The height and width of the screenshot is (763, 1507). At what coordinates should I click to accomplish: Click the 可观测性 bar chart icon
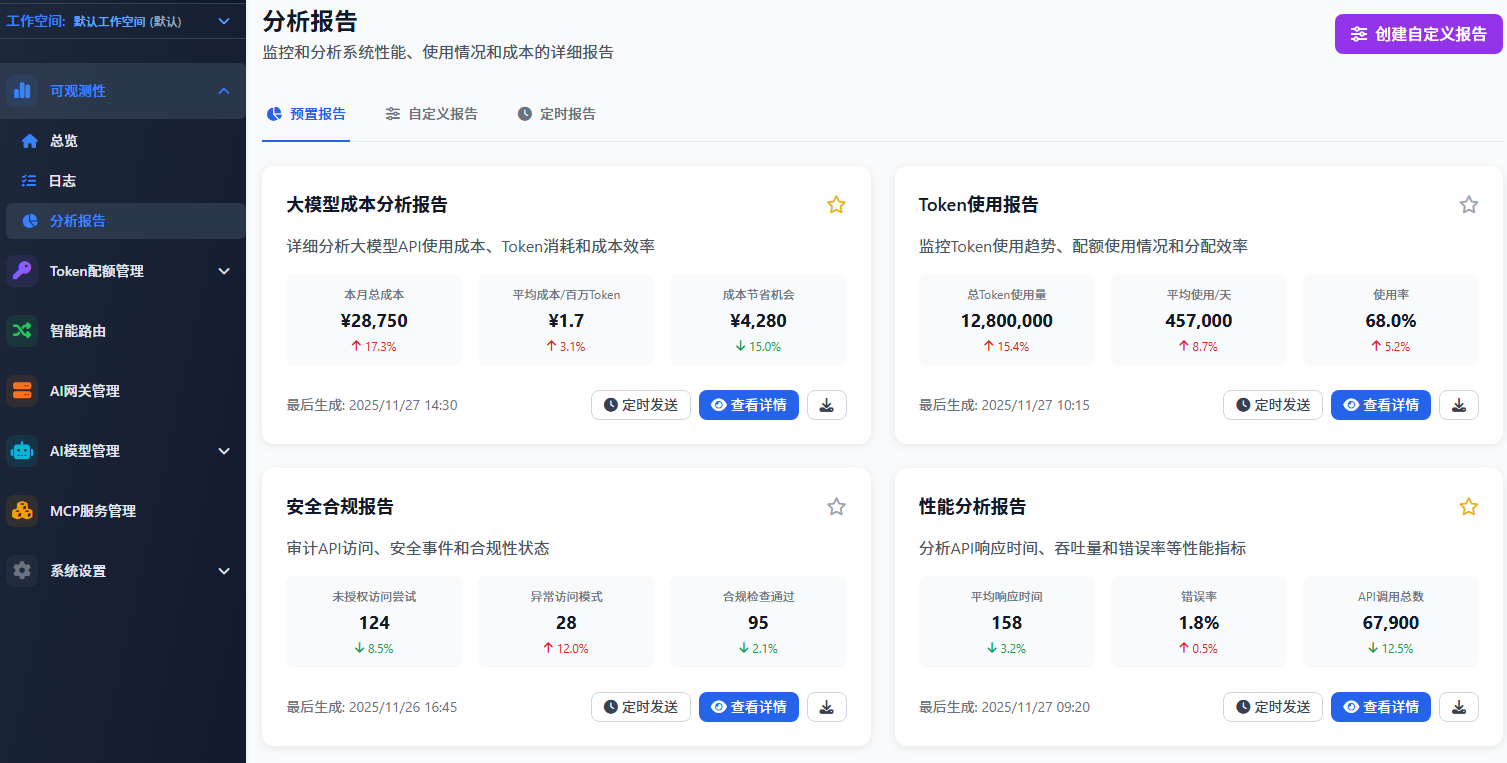tap(22, 91)
